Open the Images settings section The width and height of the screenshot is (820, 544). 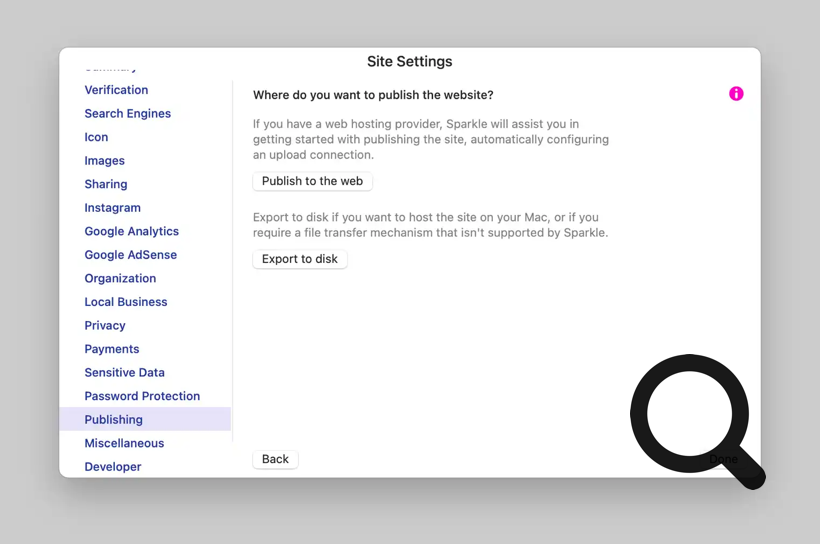point(104,161)
